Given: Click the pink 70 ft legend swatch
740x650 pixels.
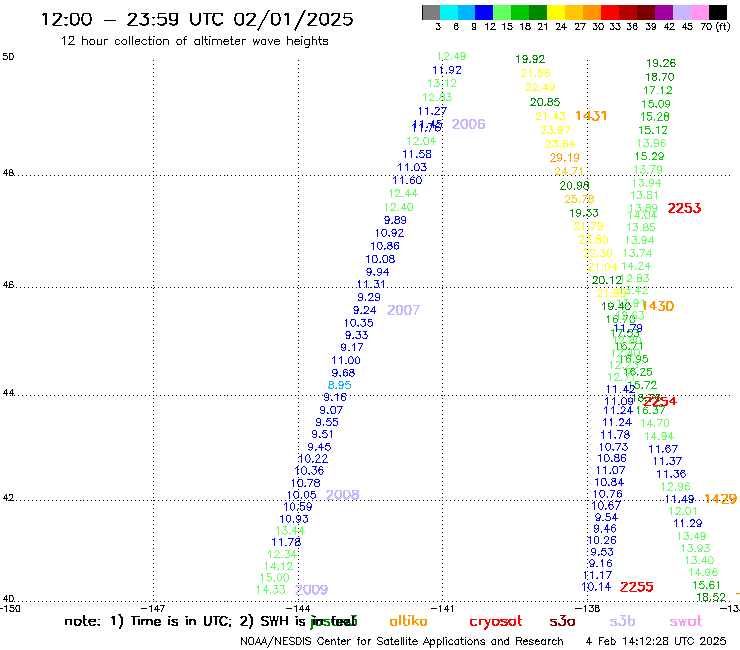Looking at the screenshot, I should (699, 12).
